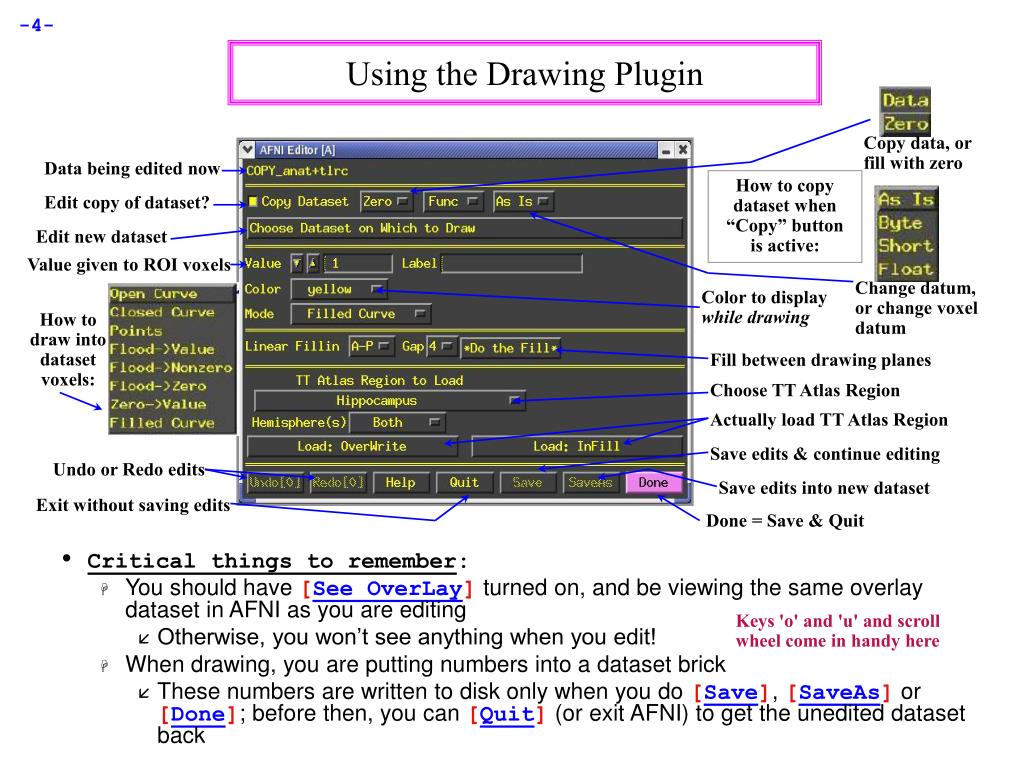Screen dimensions: 1024x768
Task: Click the *Do the Fill* button
Action: 511,348
